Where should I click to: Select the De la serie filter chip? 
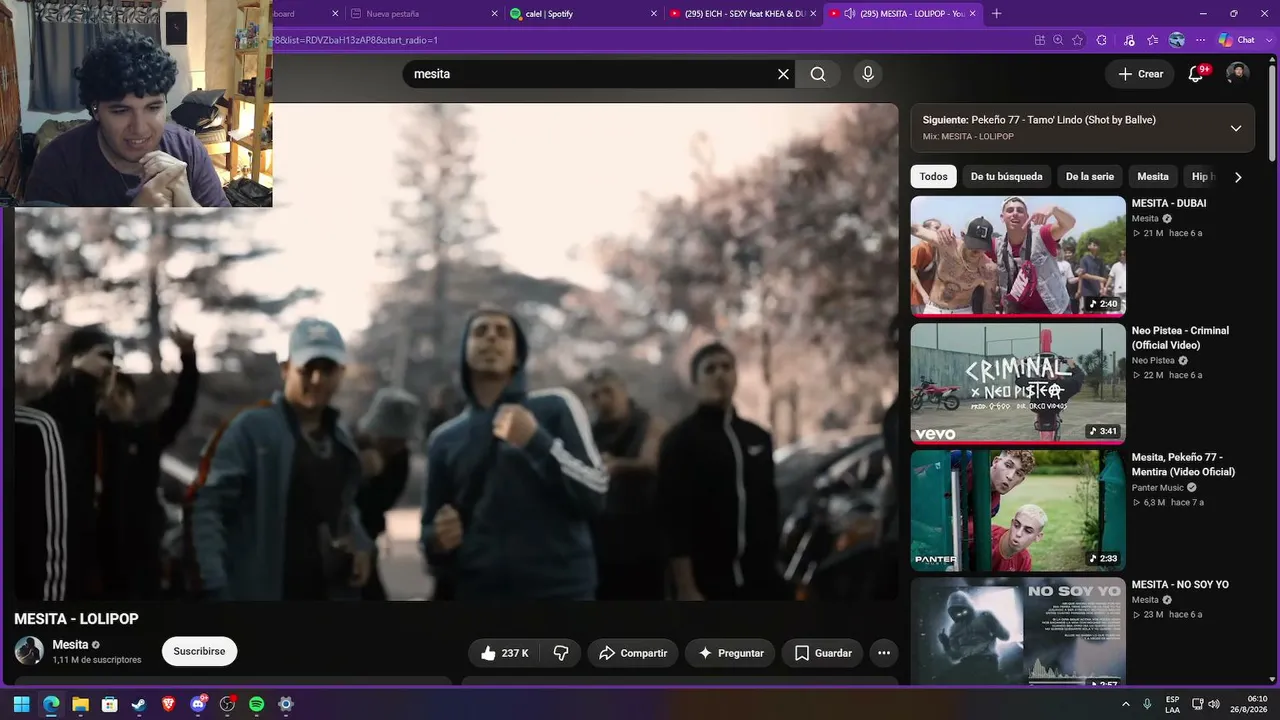point(1089,177)
